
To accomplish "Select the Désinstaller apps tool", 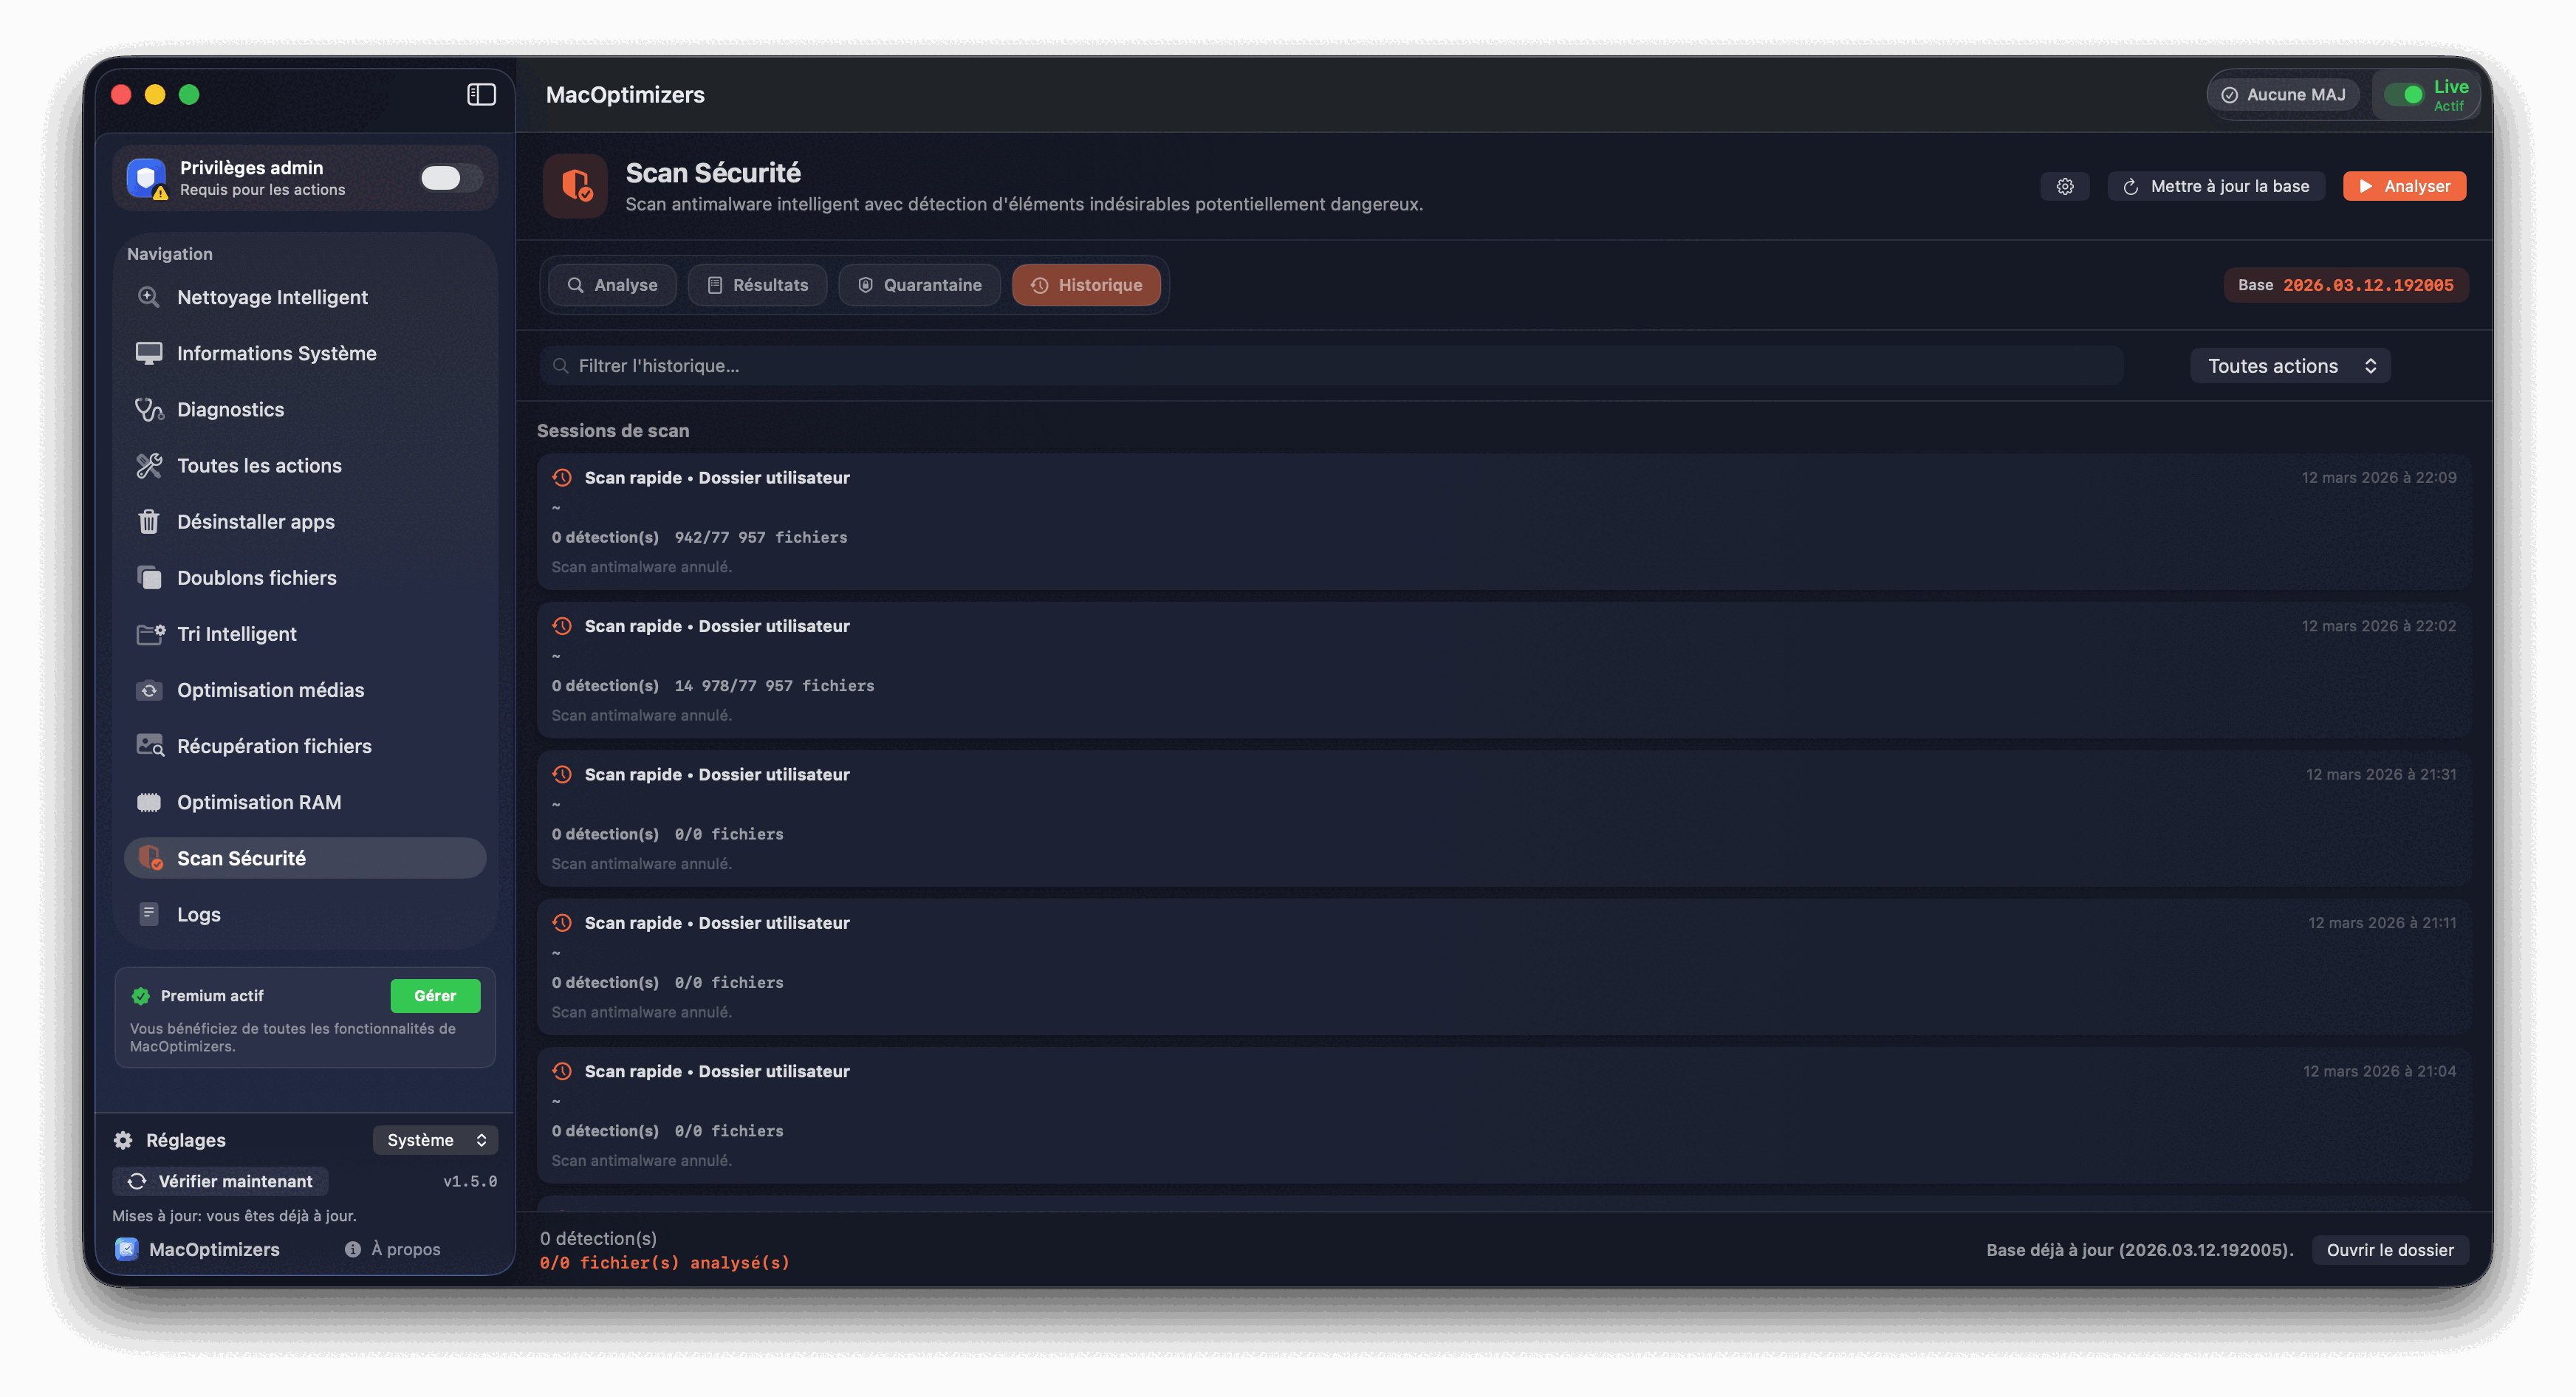I will [x=256, y=521].
